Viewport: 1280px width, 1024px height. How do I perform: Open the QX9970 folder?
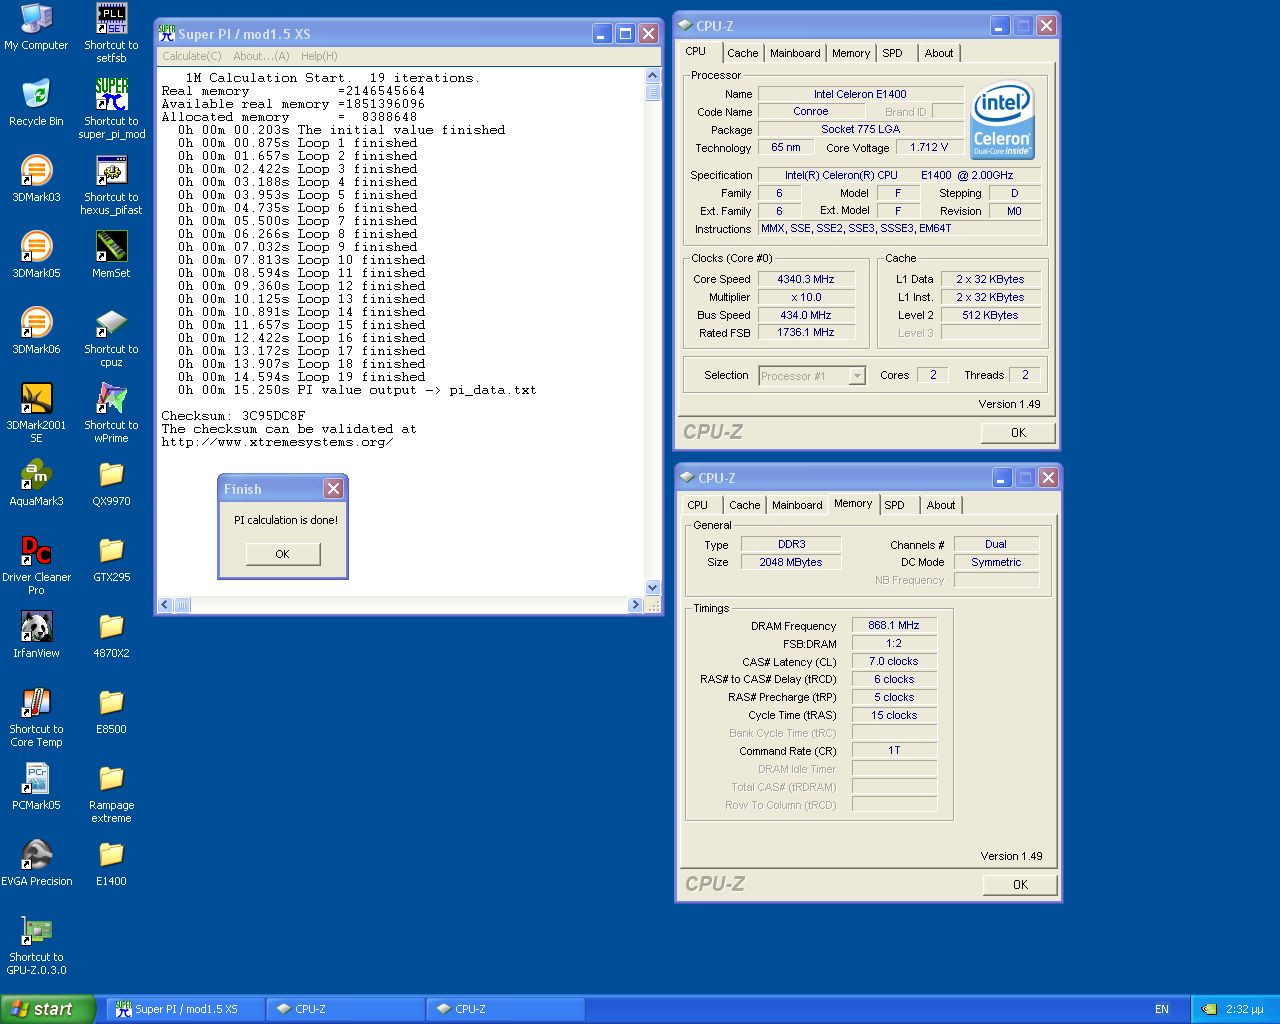111,482
